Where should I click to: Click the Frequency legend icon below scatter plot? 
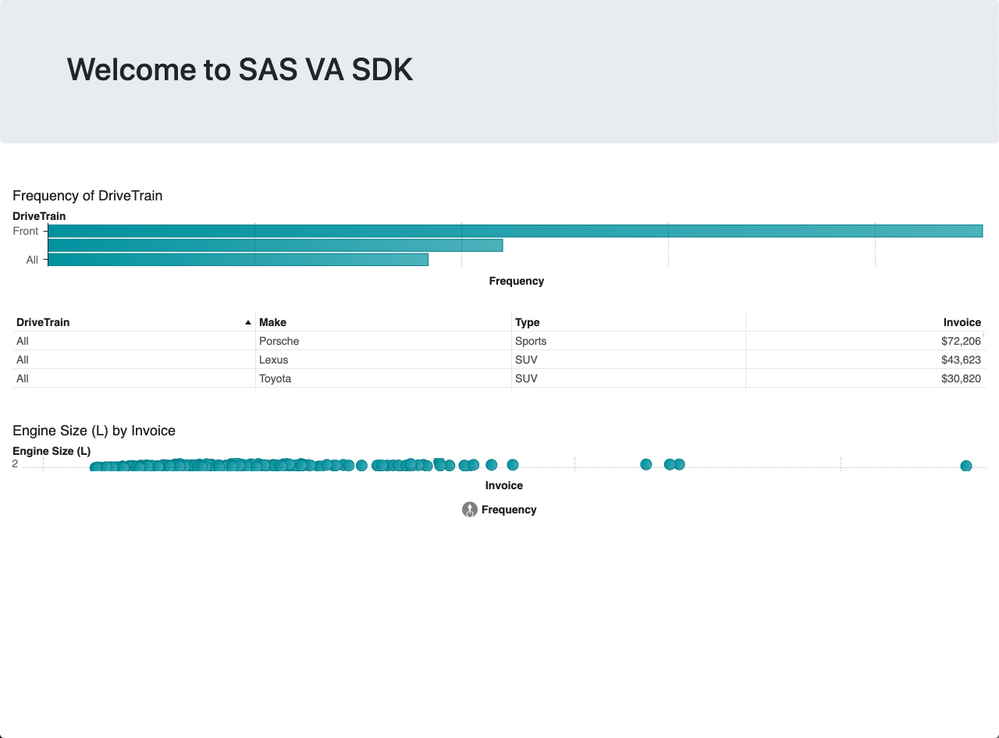[469, 510]
